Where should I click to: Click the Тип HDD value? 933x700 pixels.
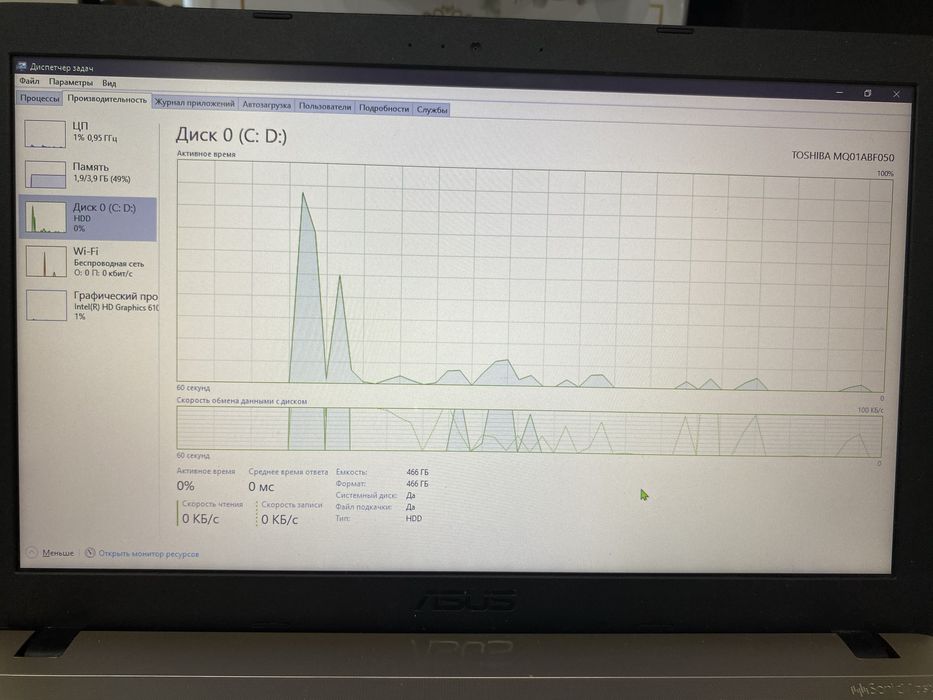[414, 518]
